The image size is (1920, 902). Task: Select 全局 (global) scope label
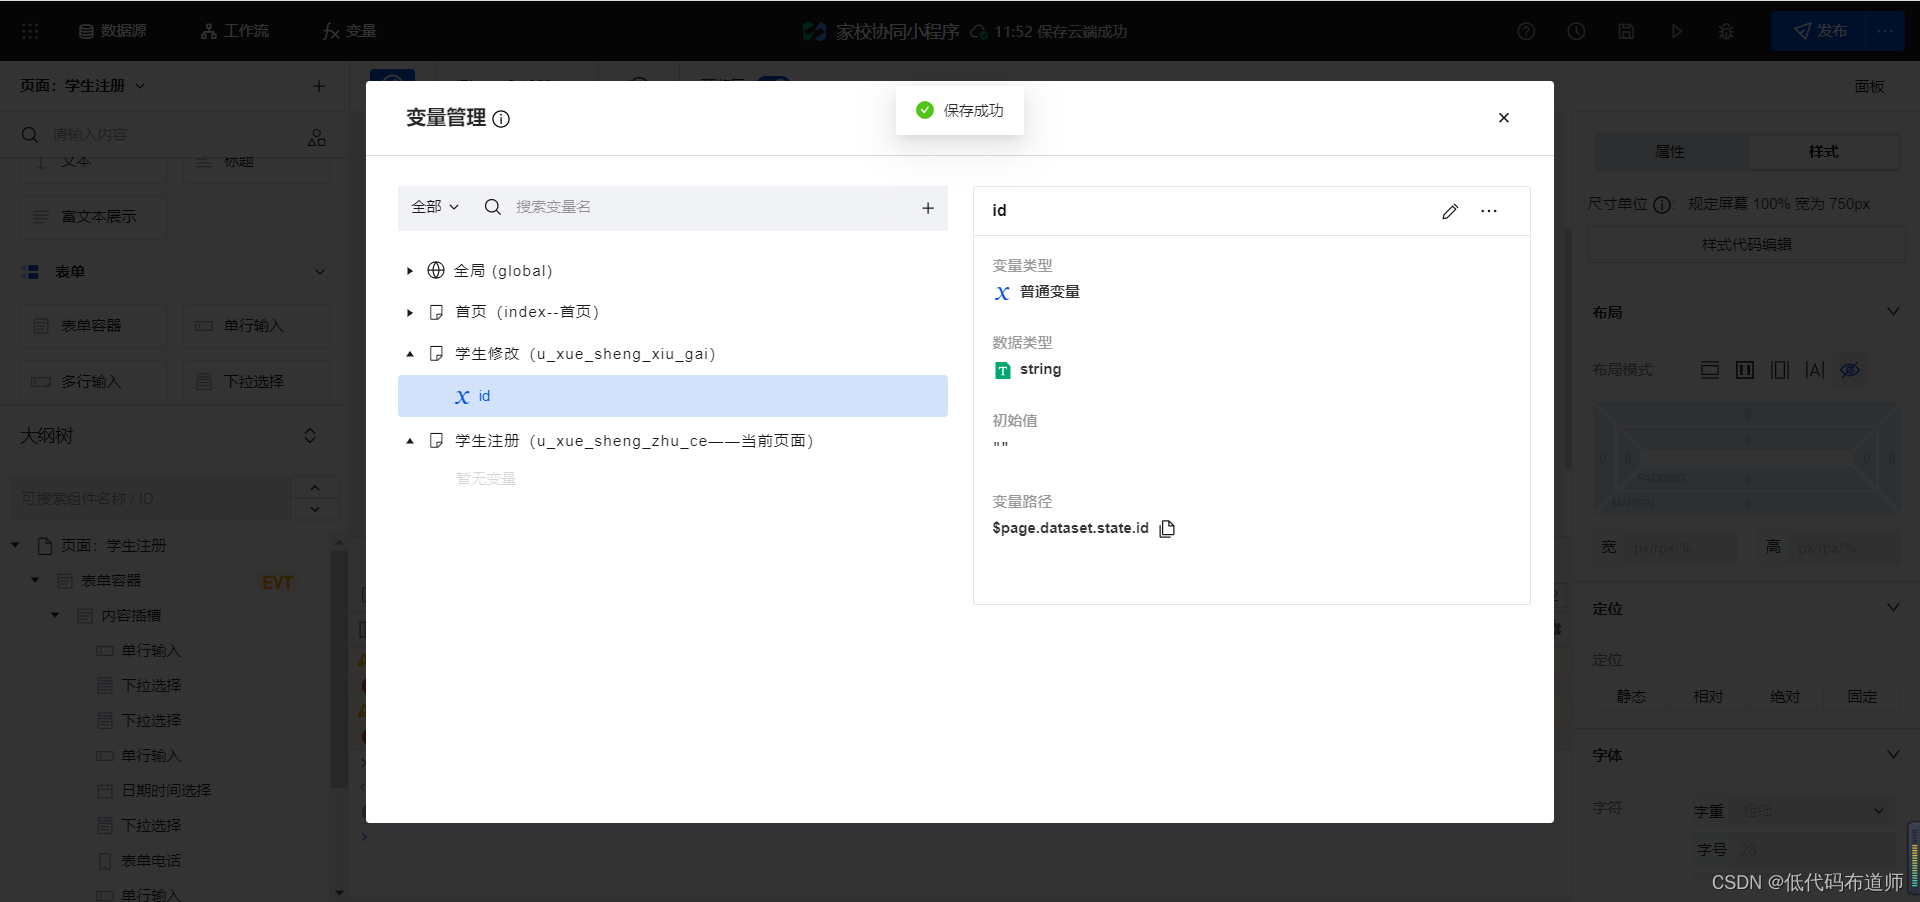point(503,271)
